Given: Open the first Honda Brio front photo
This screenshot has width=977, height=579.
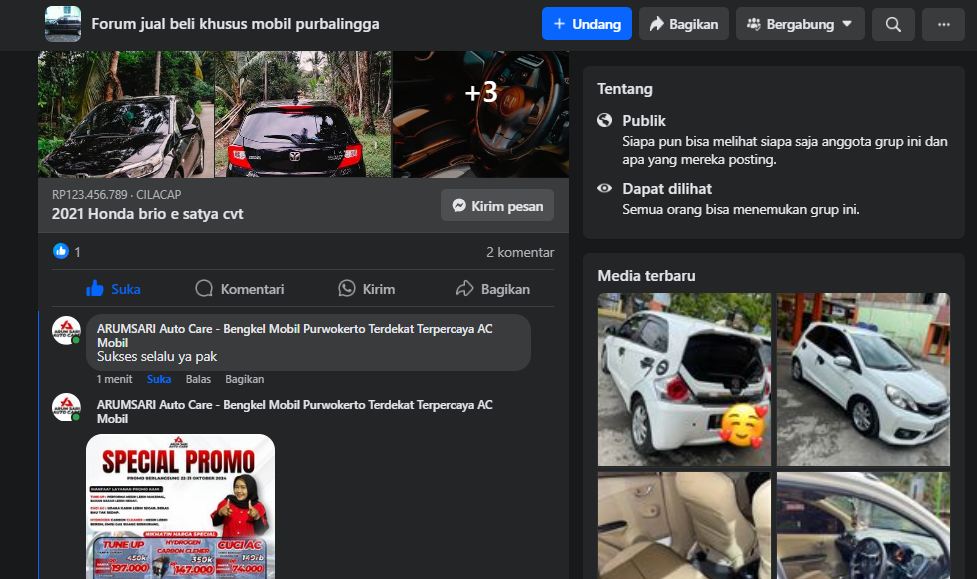Looking at the screenshot, I should pos(126,115).
